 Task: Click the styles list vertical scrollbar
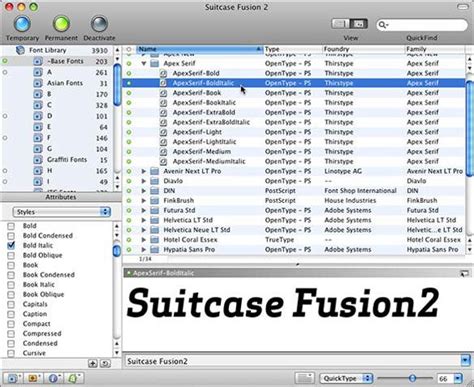tap(117, 251)
